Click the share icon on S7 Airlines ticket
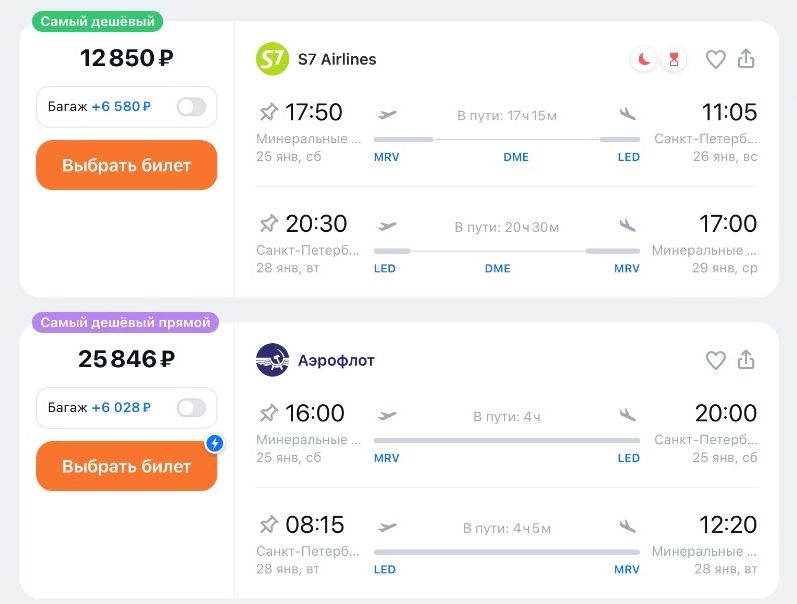797x604 pixels. pos(746,59)
